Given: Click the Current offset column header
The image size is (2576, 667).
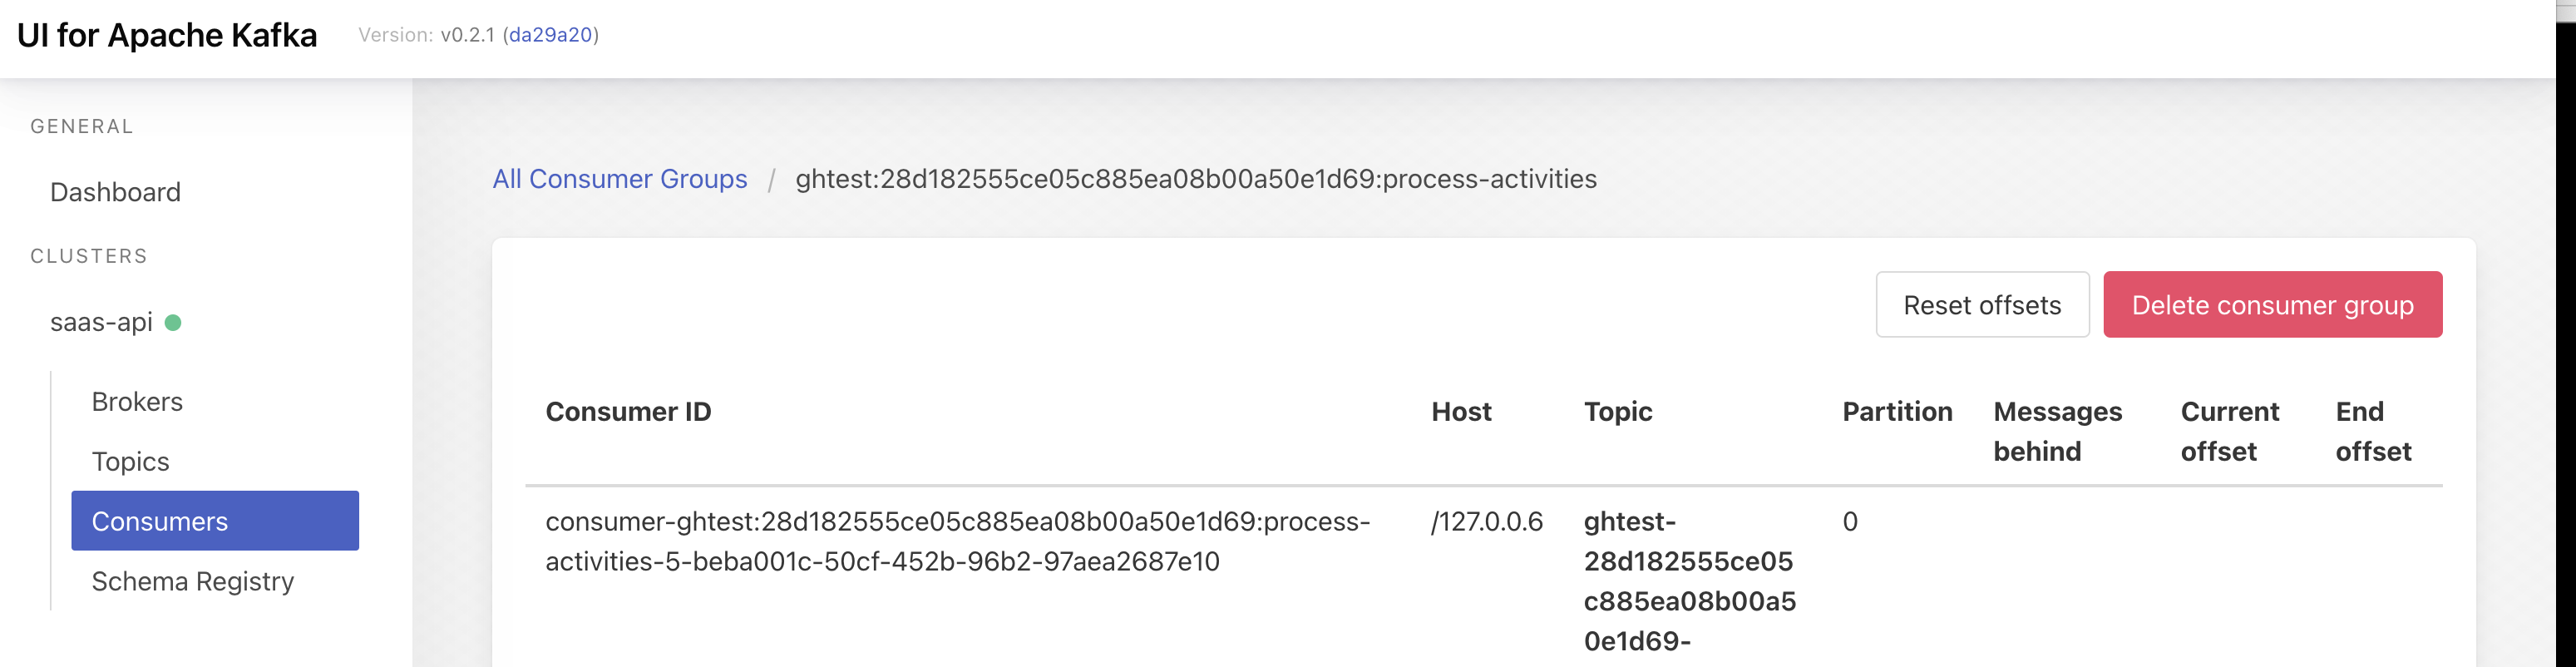Looking at the screenshot, I should (x=2229, y=430).
